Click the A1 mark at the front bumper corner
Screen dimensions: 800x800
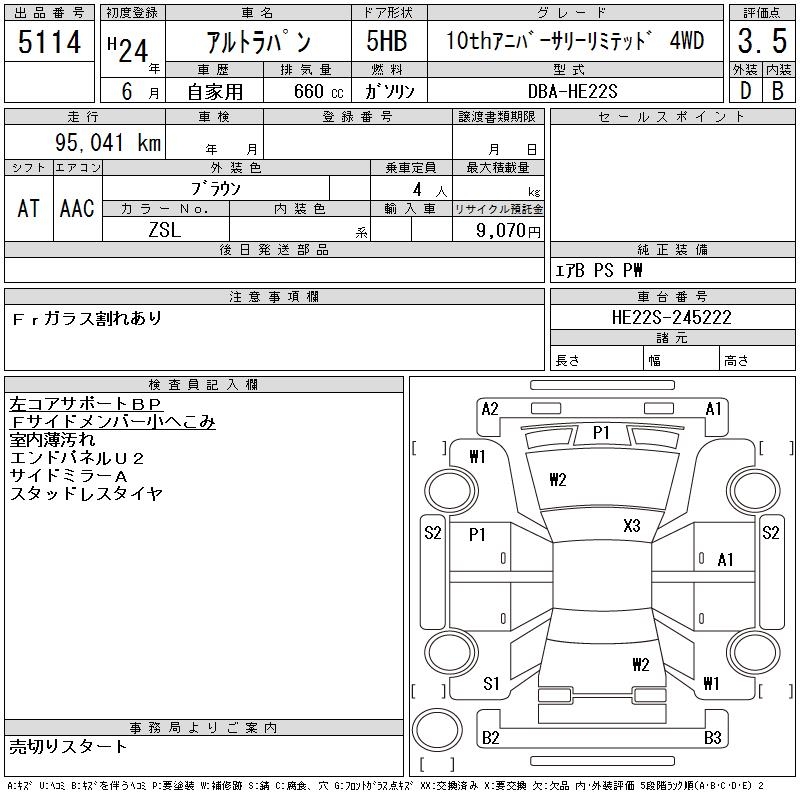point(713,409)
